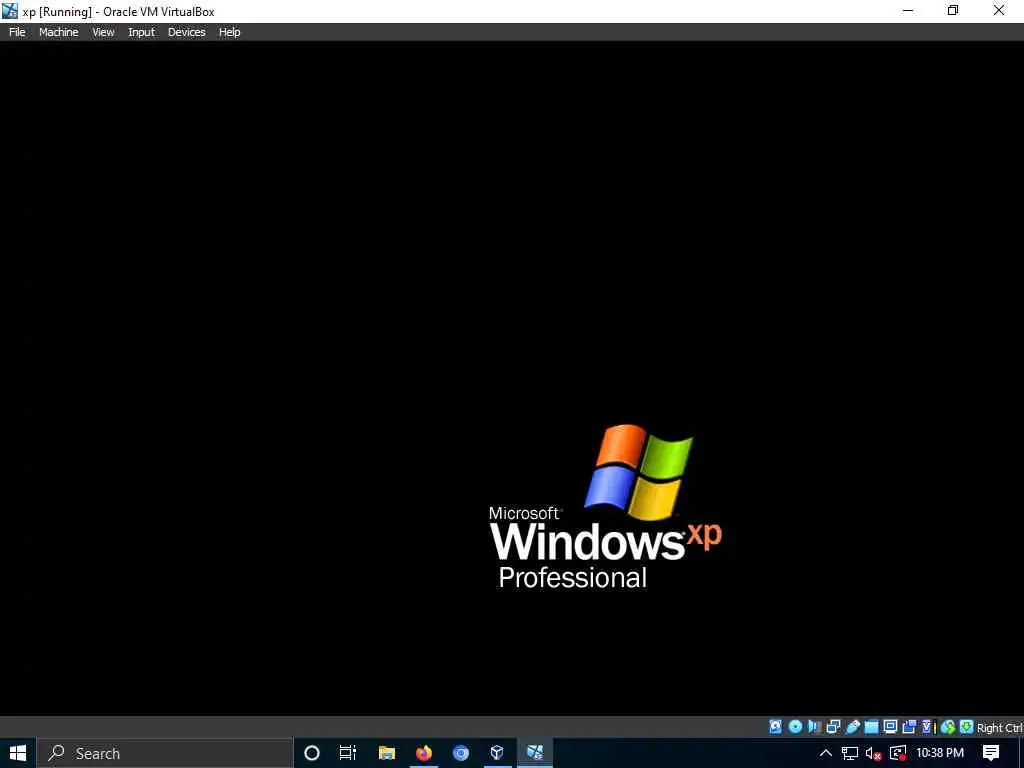Viewport: 1024px width, 768px height.
Task: Click the virtualization (V) CPU status icon
Action: 928,727
